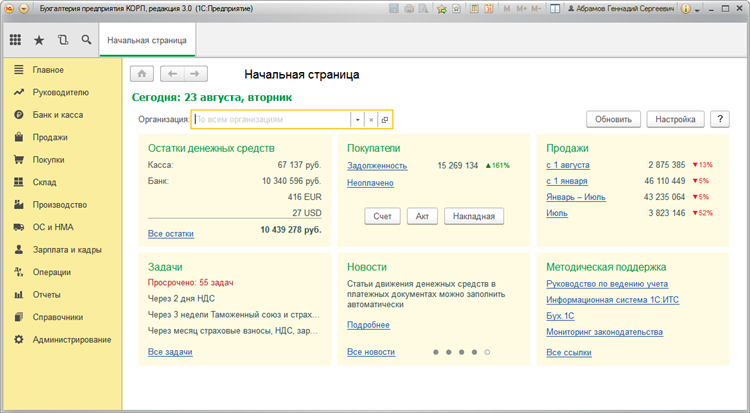Open the info icon in title bar
750x413 pixels.
685,9
